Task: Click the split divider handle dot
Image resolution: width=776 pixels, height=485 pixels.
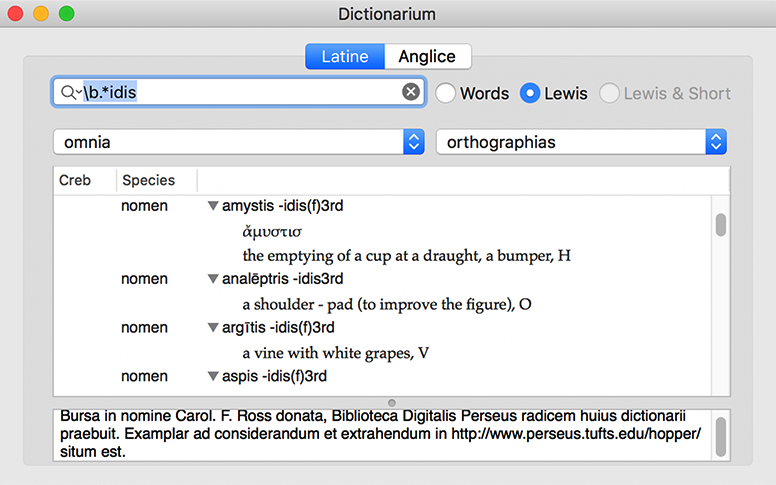Action: (391, 403)
